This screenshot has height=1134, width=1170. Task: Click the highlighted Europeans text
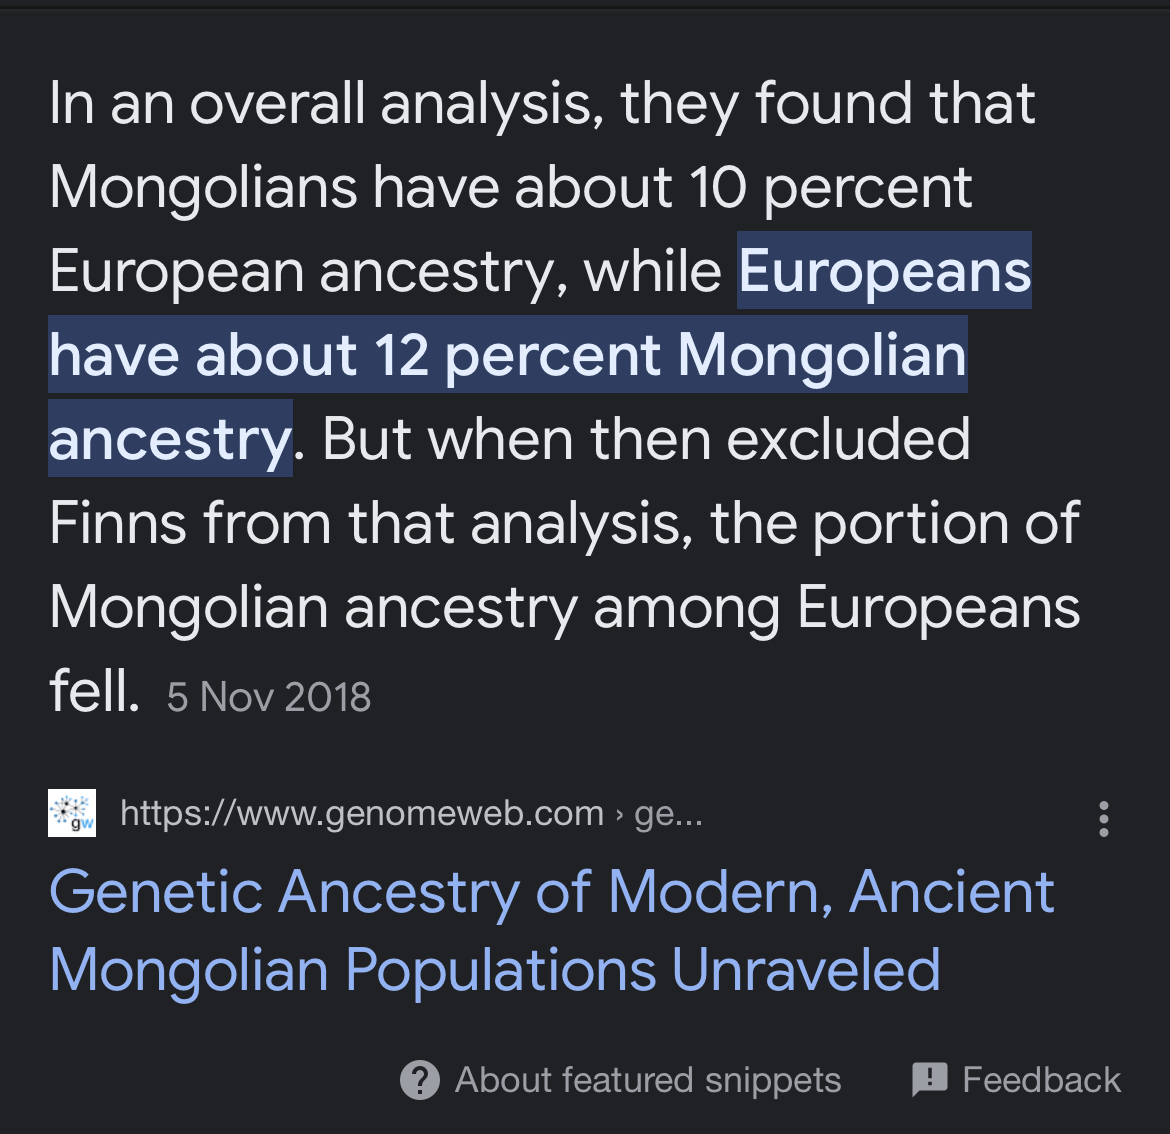tap(884, 271)
